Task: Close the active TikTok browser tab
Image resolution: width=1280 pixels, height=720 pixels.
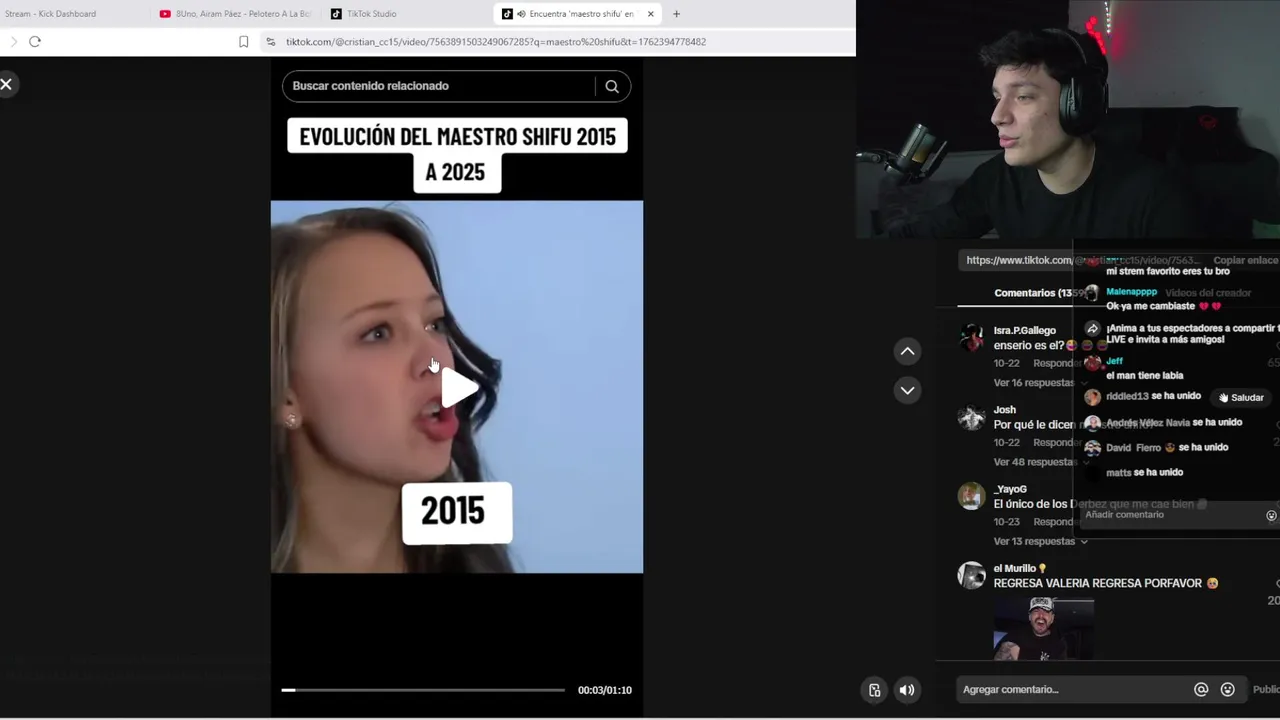Action: pyautogui.click(x=651, y=14)
